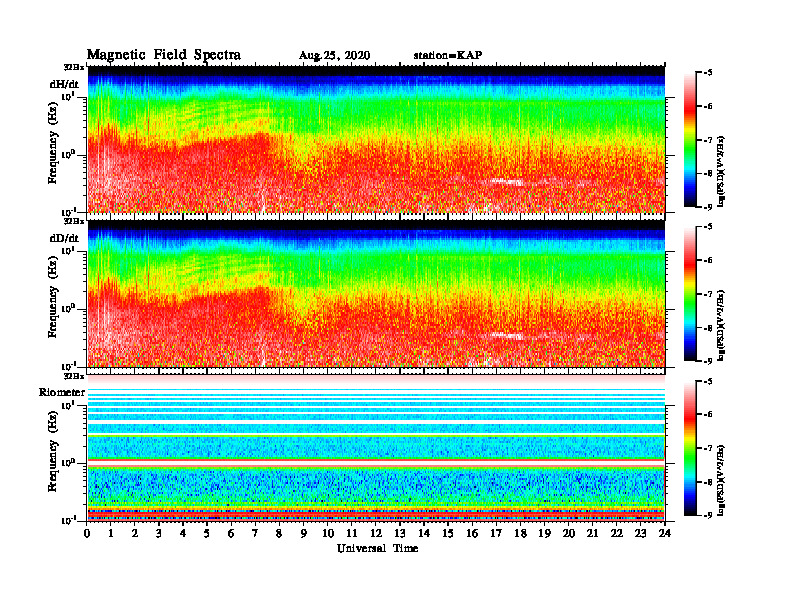
Task: Click the -5 tick on Riometer color scale
Action: pos(706,381)
